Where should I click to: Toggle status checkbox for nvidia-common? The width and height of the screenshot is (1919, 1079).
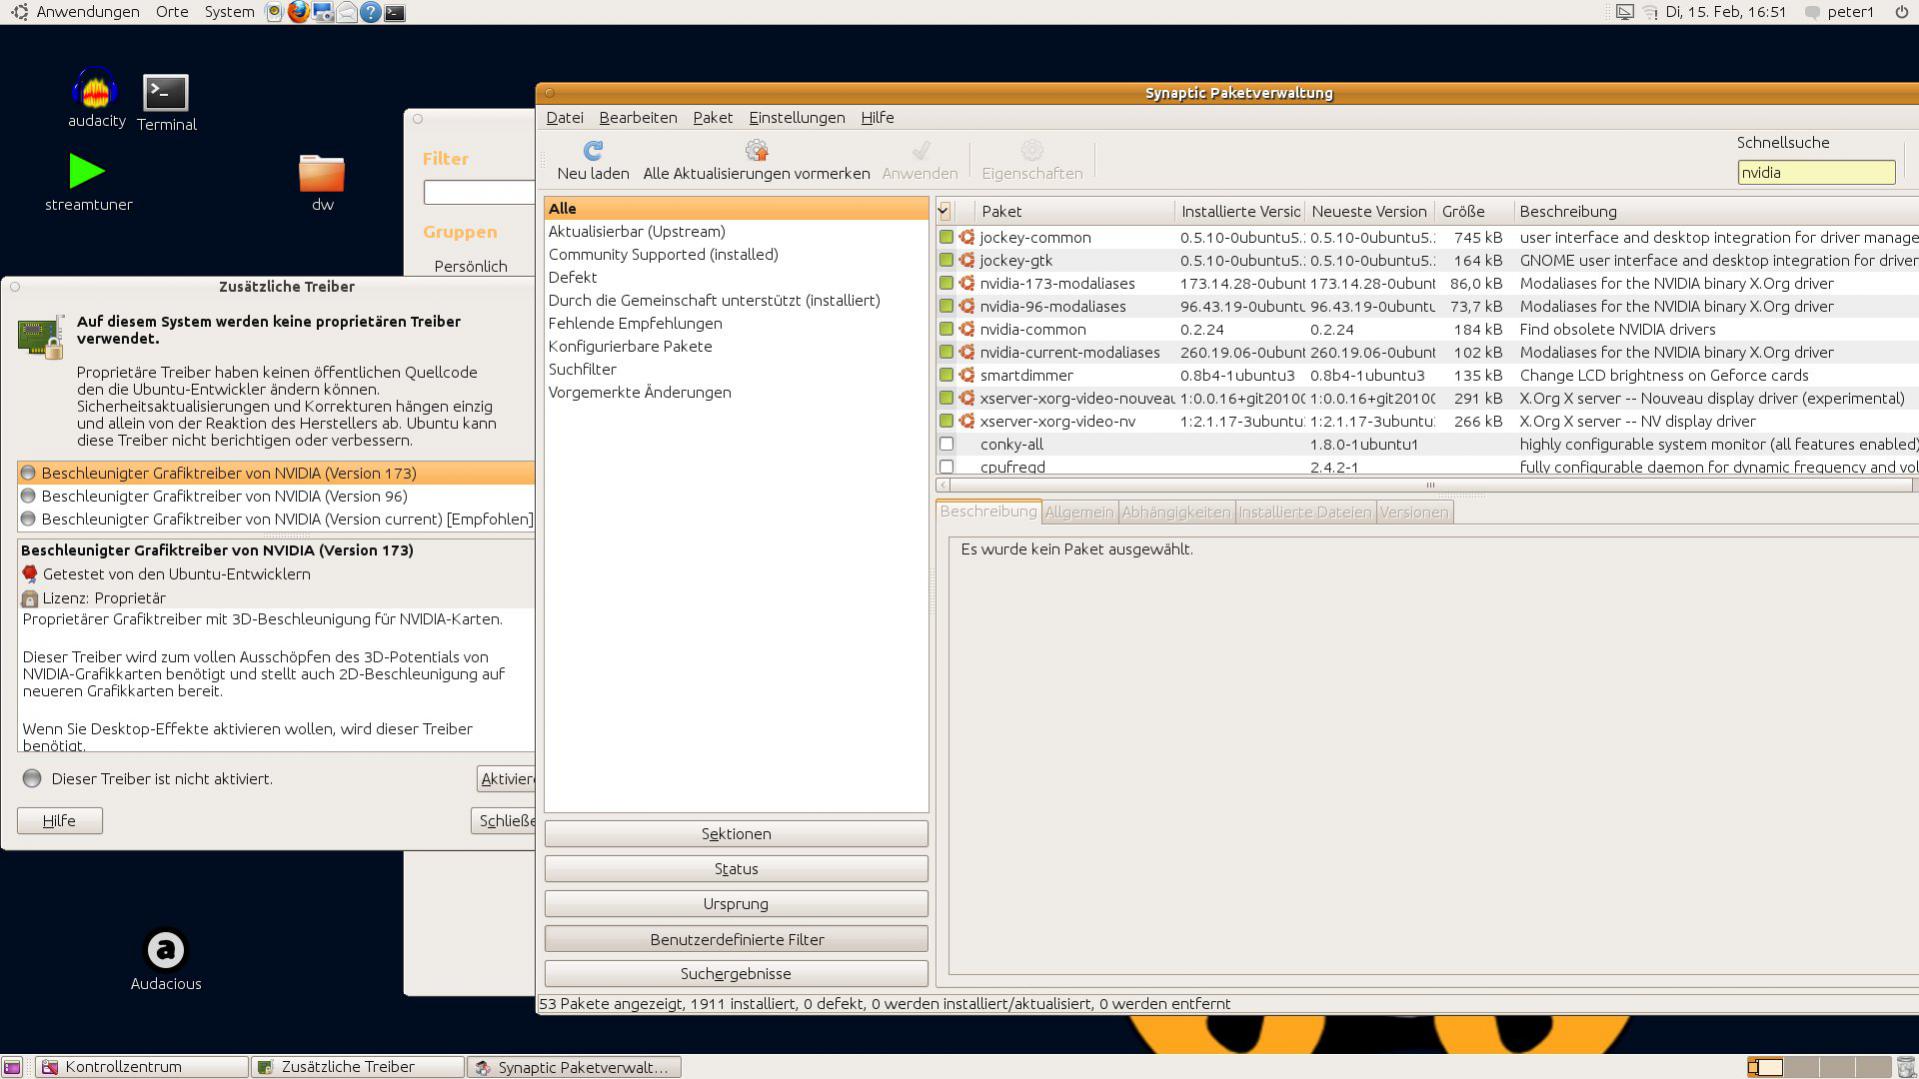tap(946, 329)
